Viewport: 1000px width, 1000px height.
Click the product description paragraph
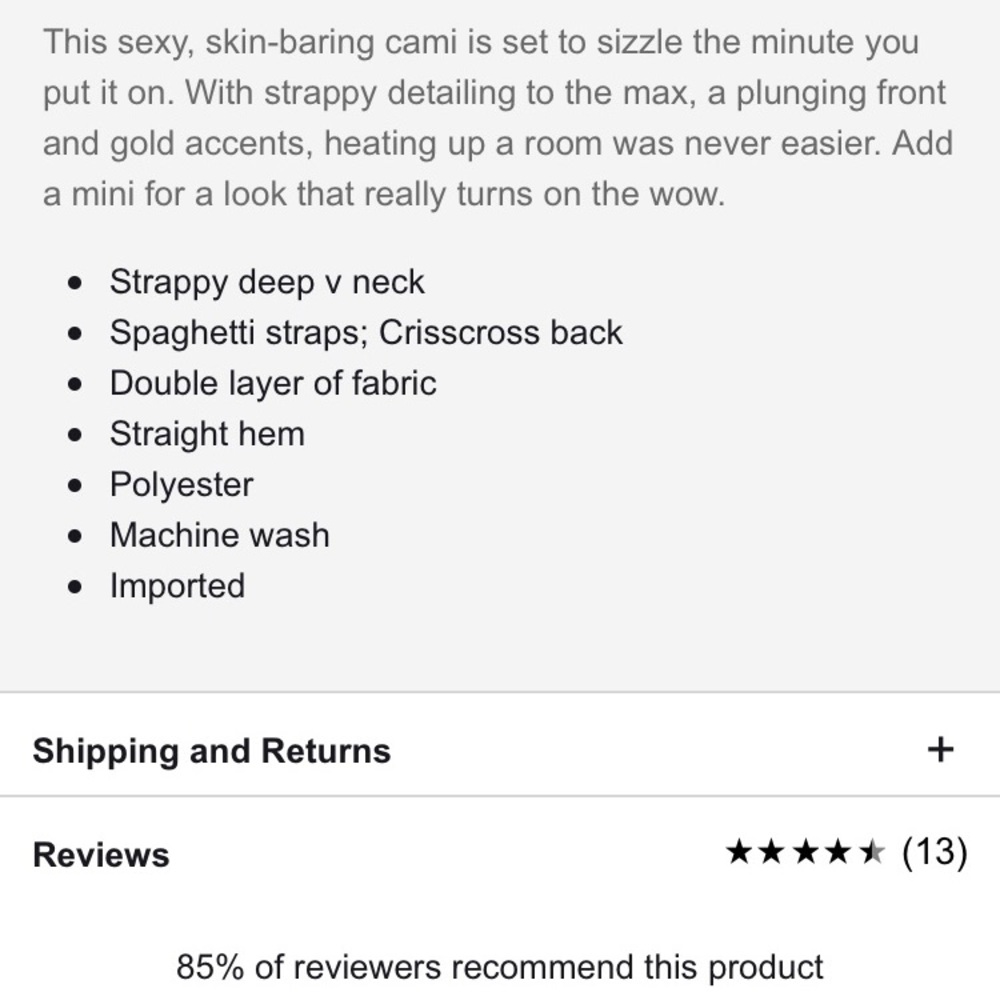497,118
